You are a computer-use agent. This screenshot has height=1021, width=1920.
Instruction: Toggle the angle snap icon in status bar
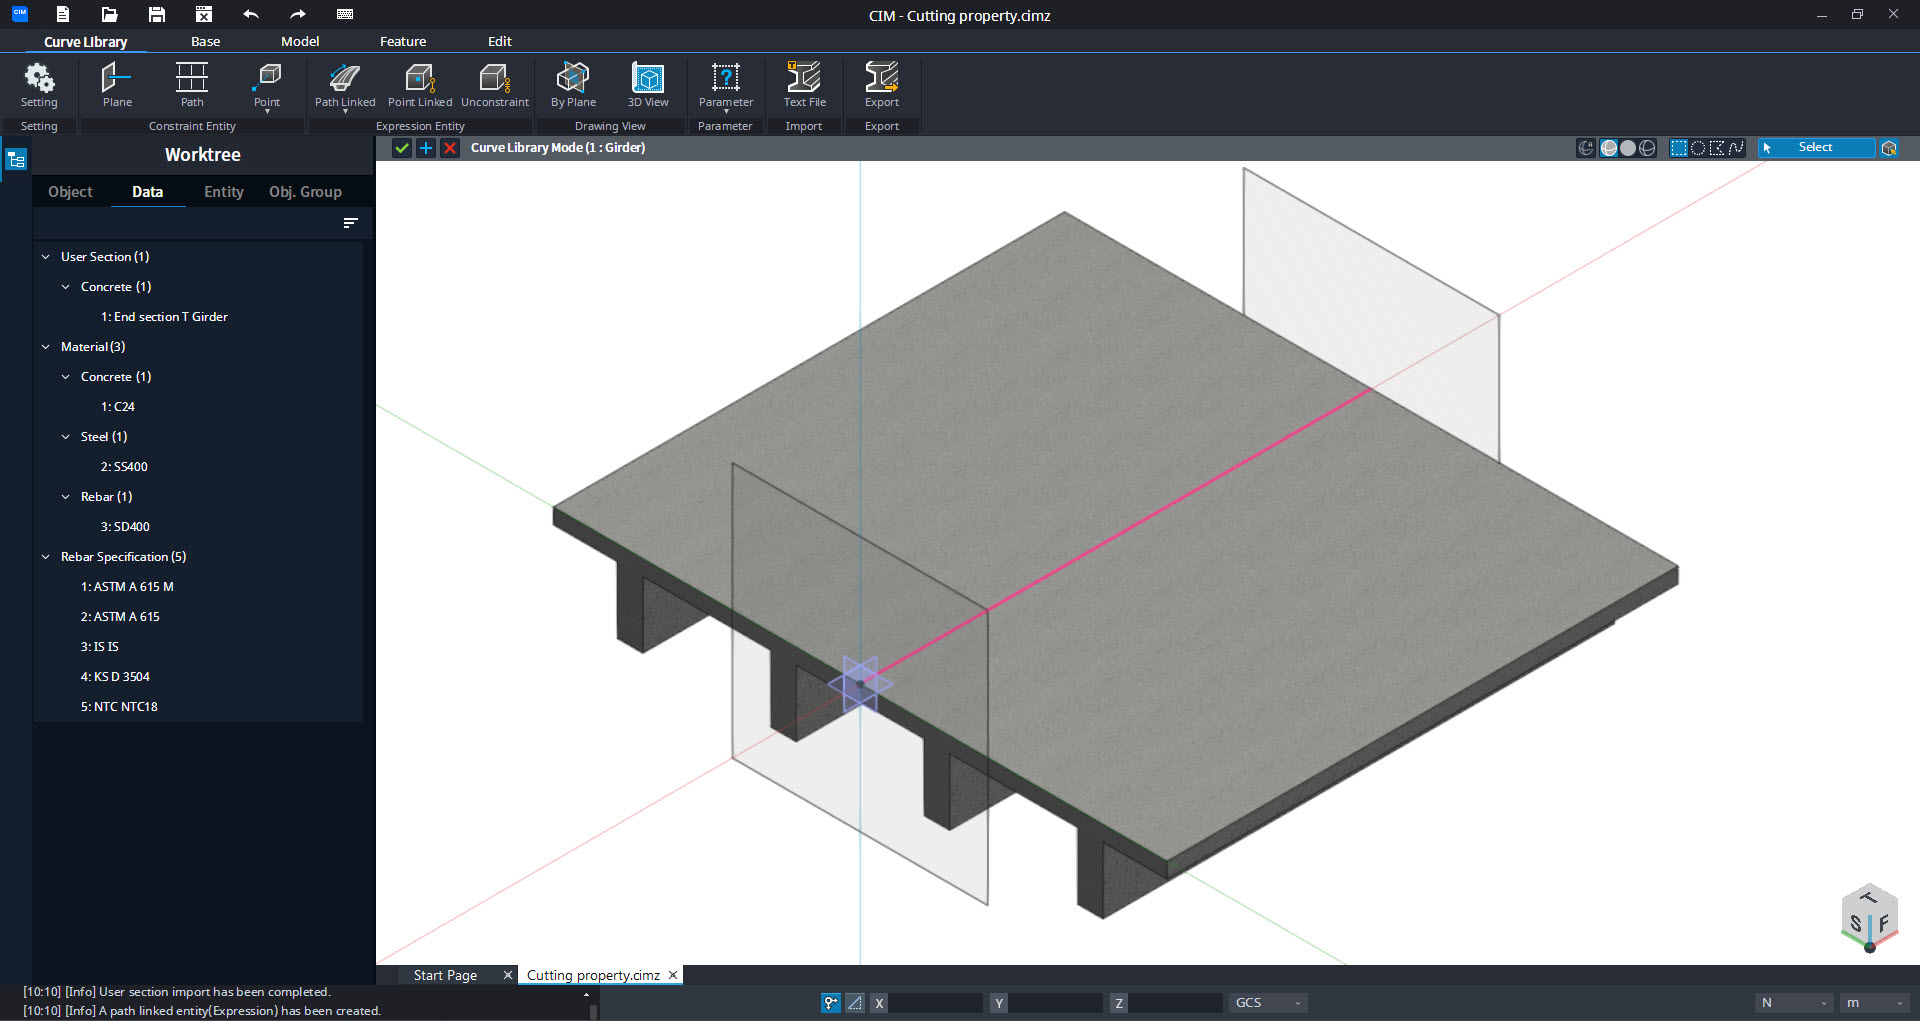[855, 1003]
